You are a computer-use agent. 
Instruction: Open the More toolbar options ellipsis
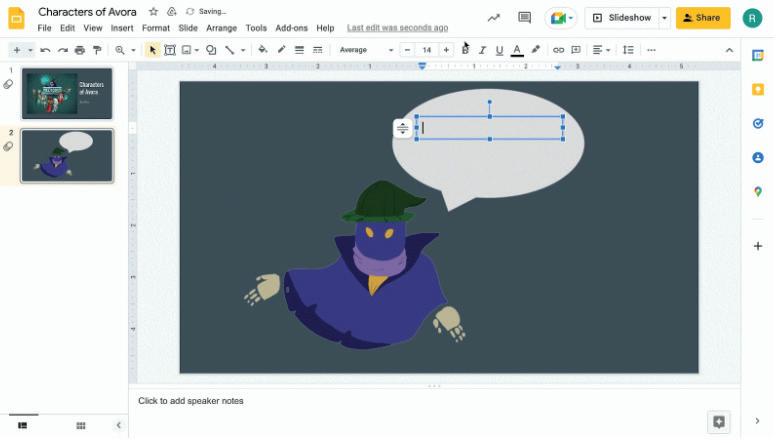point(651,50)
